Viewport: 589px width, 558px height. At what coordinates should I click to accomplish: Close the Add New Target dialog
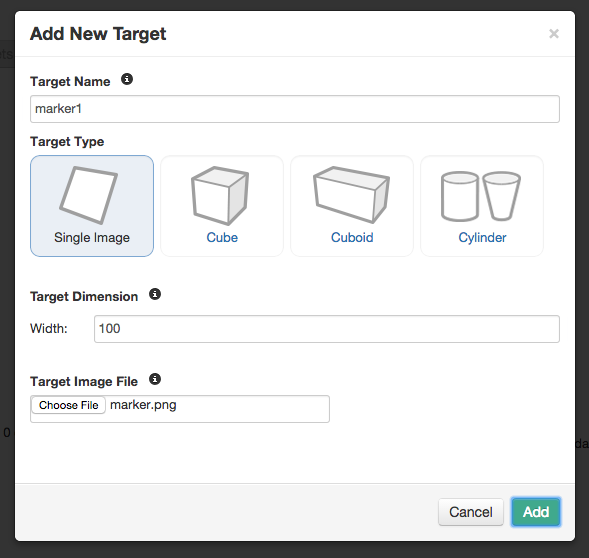pos(554,34)
